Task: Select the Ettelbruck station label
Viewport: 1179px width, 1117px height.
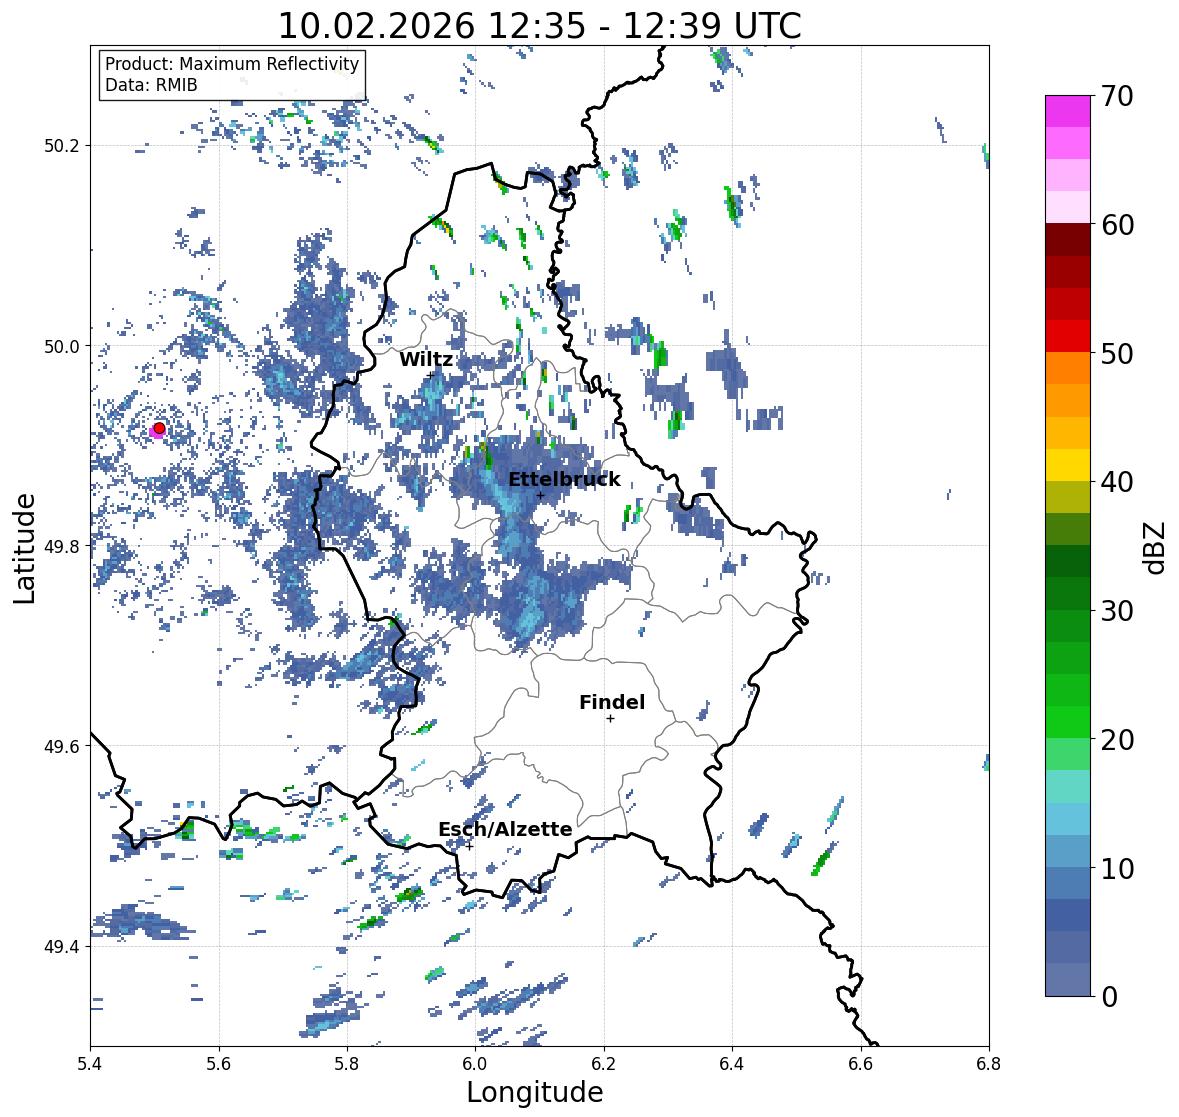Action: point(564,479)
